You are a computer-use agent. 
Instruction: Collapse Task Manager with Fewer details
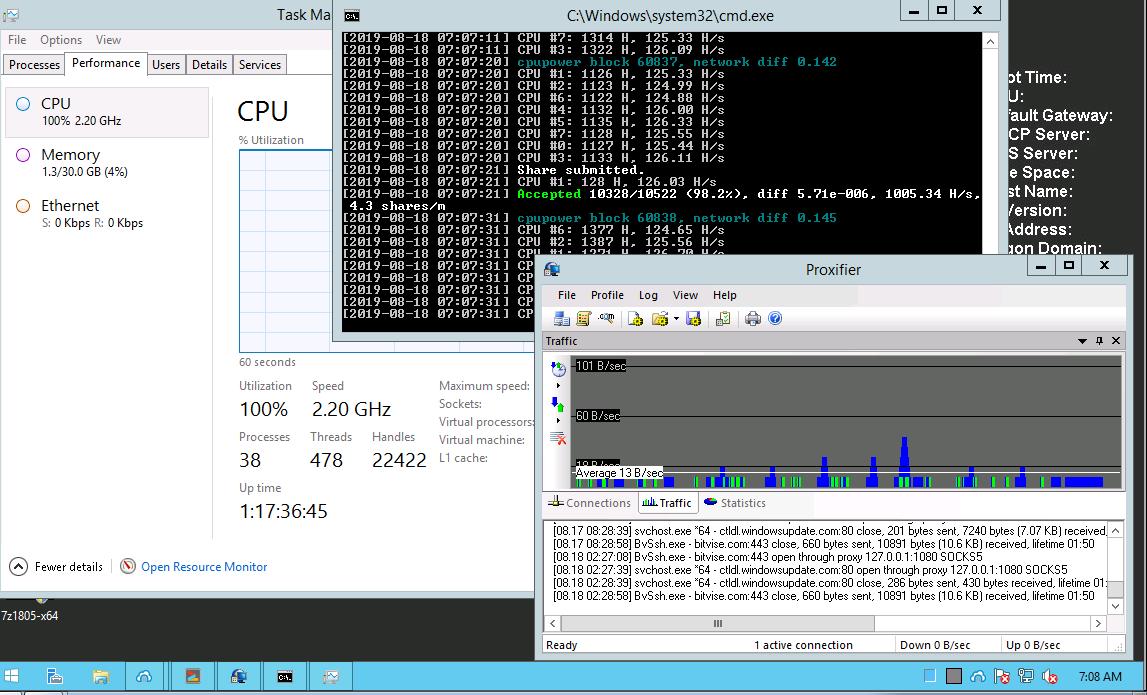pos(57,566)
